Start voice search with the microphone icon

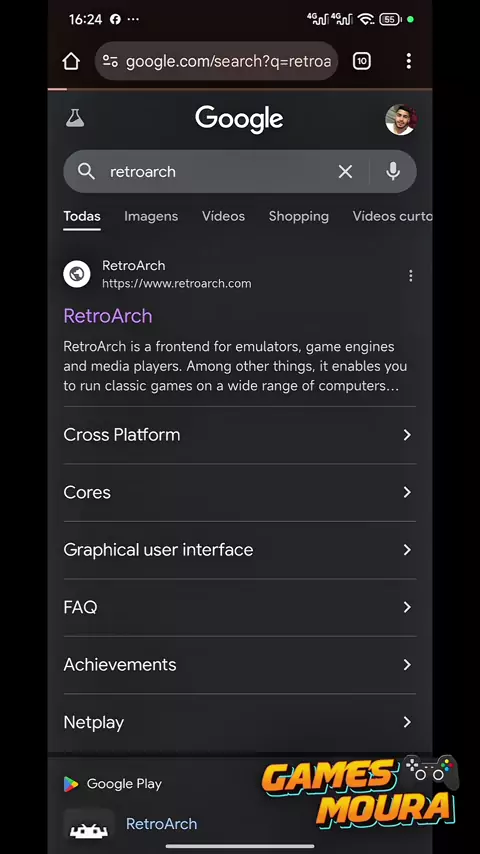tap(393, 172)
